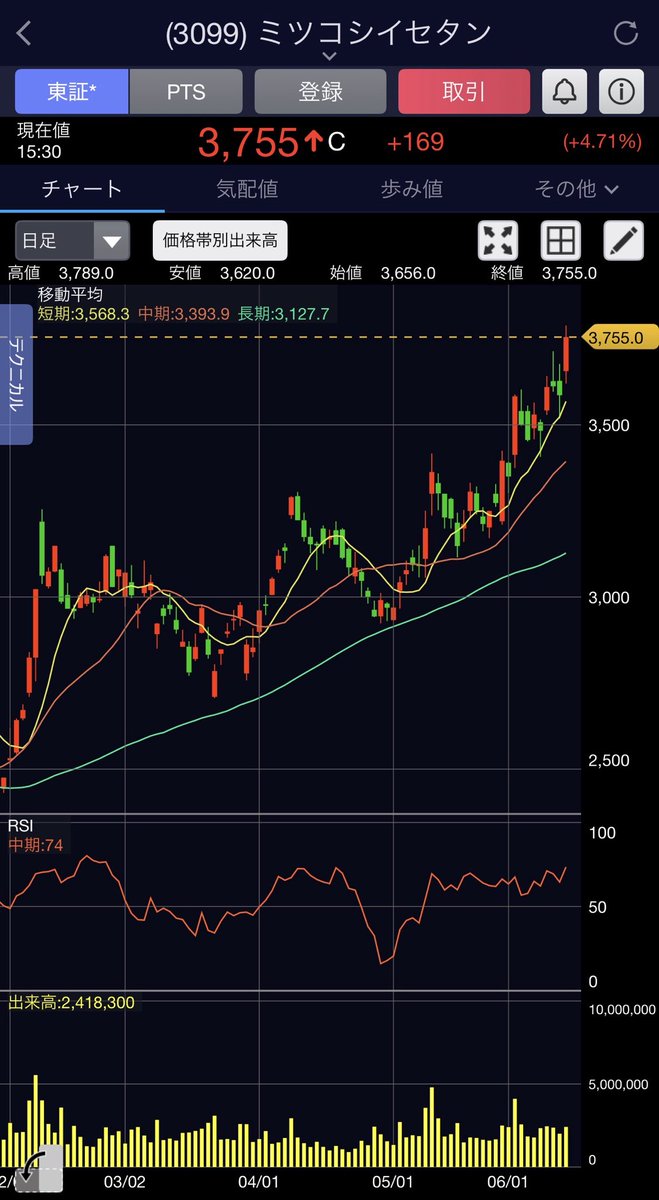Image resolution: width=659 pixels, height=1200 pixels.
Task: Open the price alert bell
Action: 564,92
